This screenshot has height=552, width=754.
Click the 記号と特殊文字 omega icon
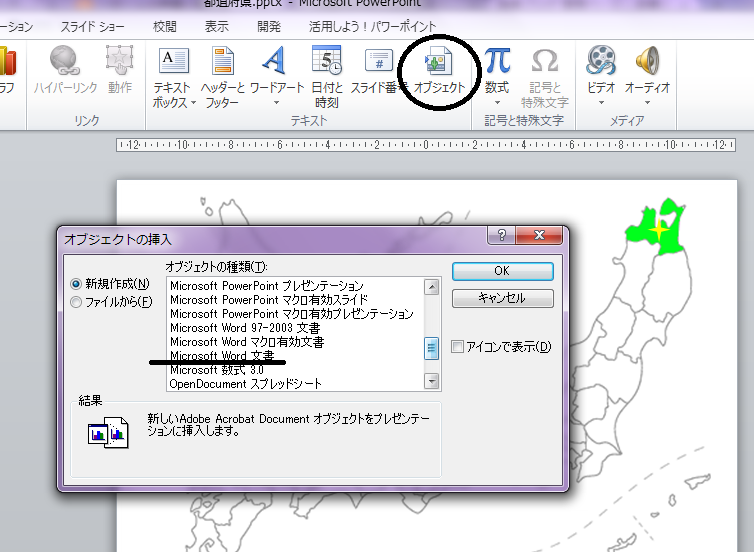544,61
